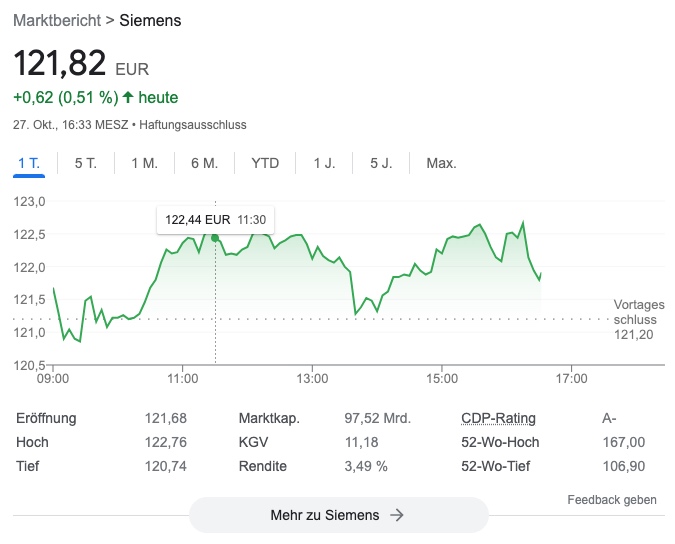Click the Hoch label
The width and height of the screenshot is (675, 544).
(32, 442)
